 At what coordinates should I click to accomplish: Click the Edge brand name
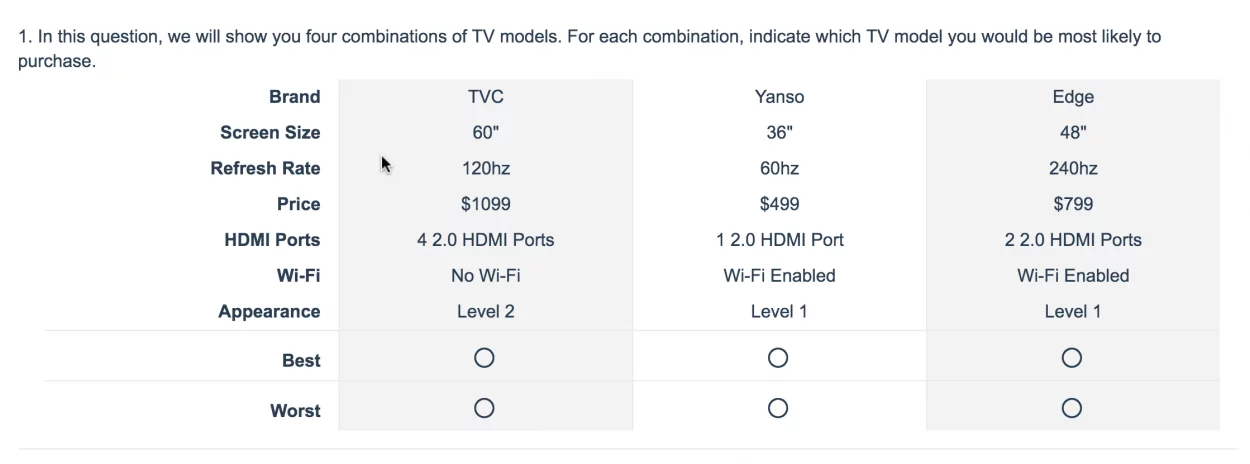pyautogui.click(x=1073, y=97)
